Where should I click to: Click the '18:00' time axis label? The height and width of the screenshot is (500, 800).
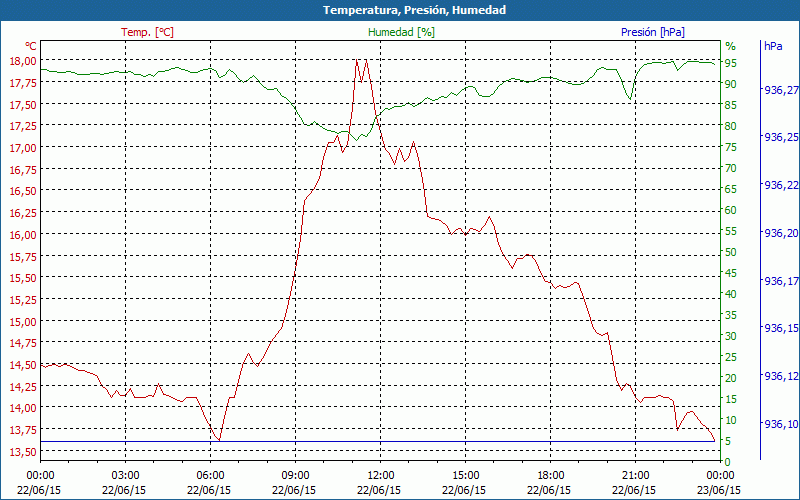coord(551,476)
